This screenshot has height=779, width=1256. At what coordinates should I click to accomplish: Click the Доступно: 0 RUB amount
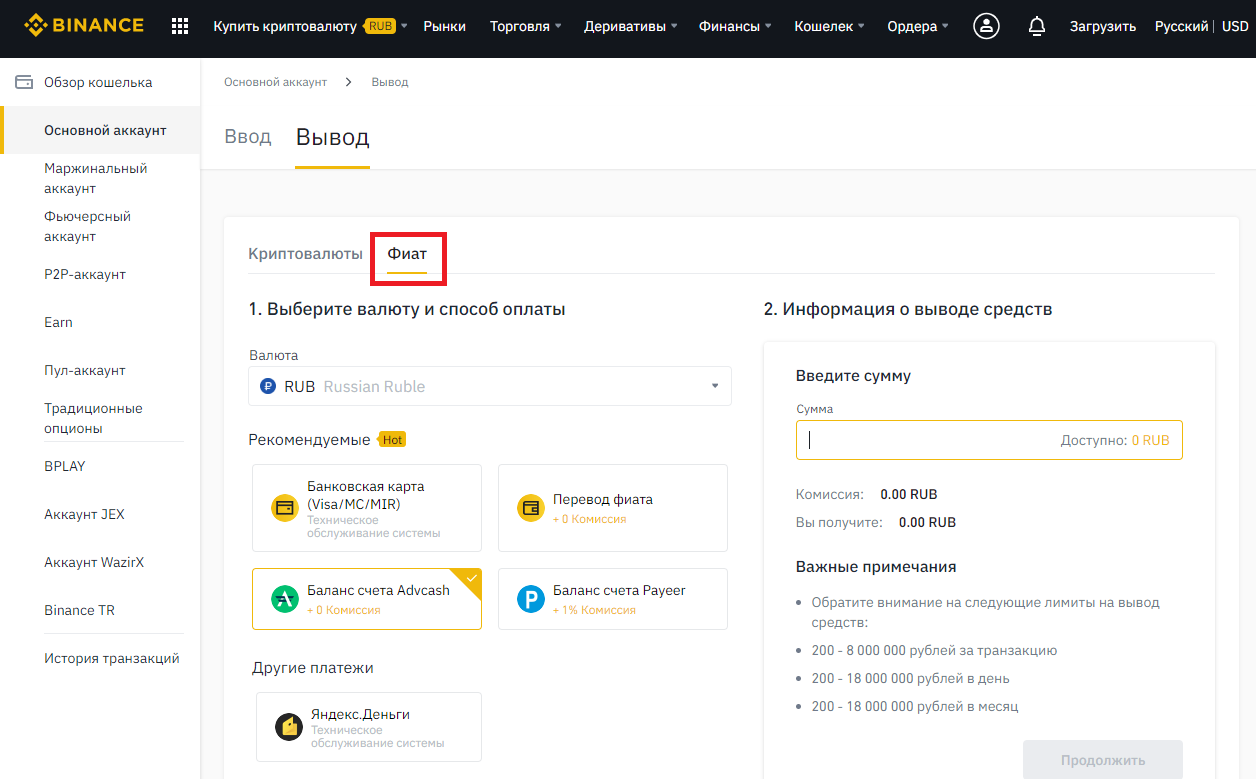pyautogui.click(x=1114, y=440)
